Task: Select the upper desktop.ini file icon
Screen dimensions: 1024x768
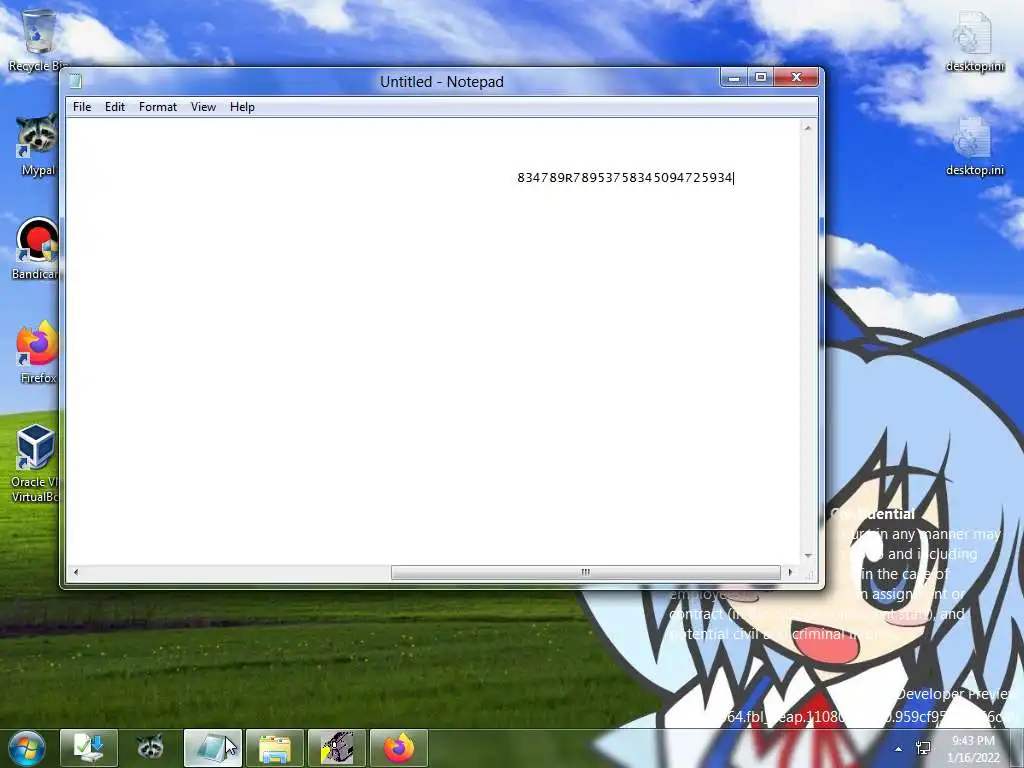Action: pyautogui.click(x=974, y=40)
